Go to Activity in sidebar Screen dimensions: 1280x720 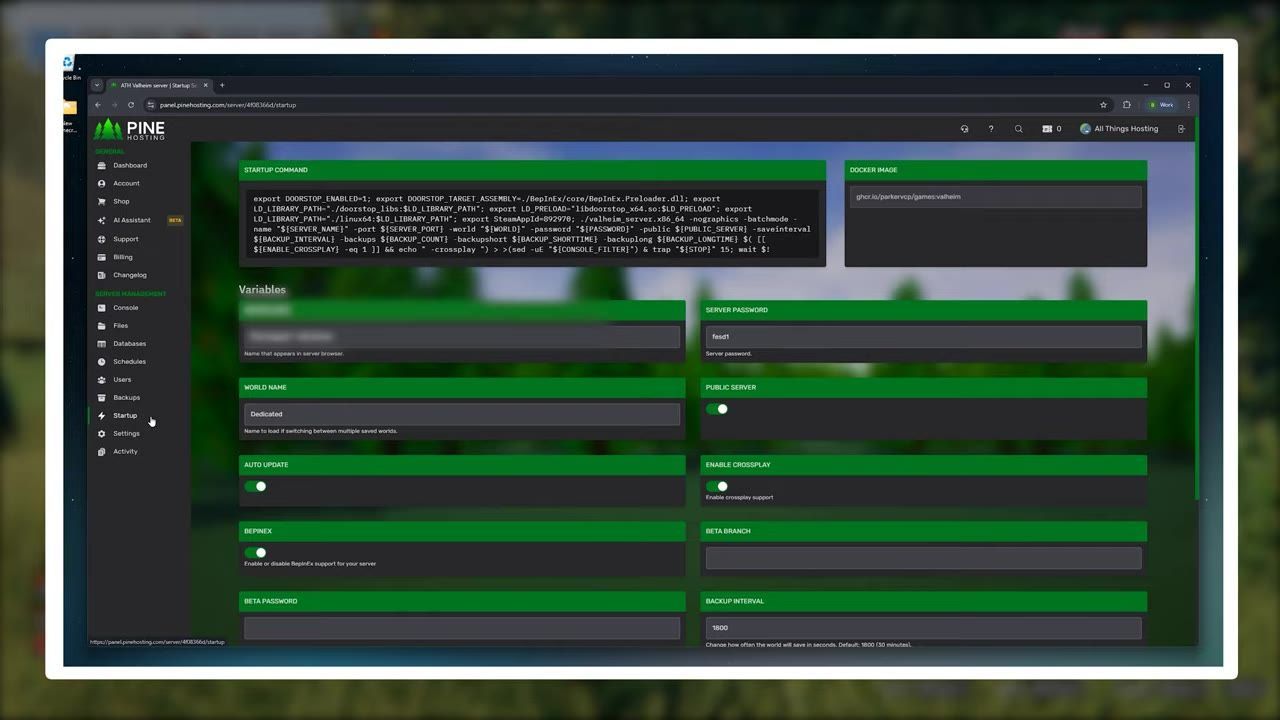coord(125,451)
